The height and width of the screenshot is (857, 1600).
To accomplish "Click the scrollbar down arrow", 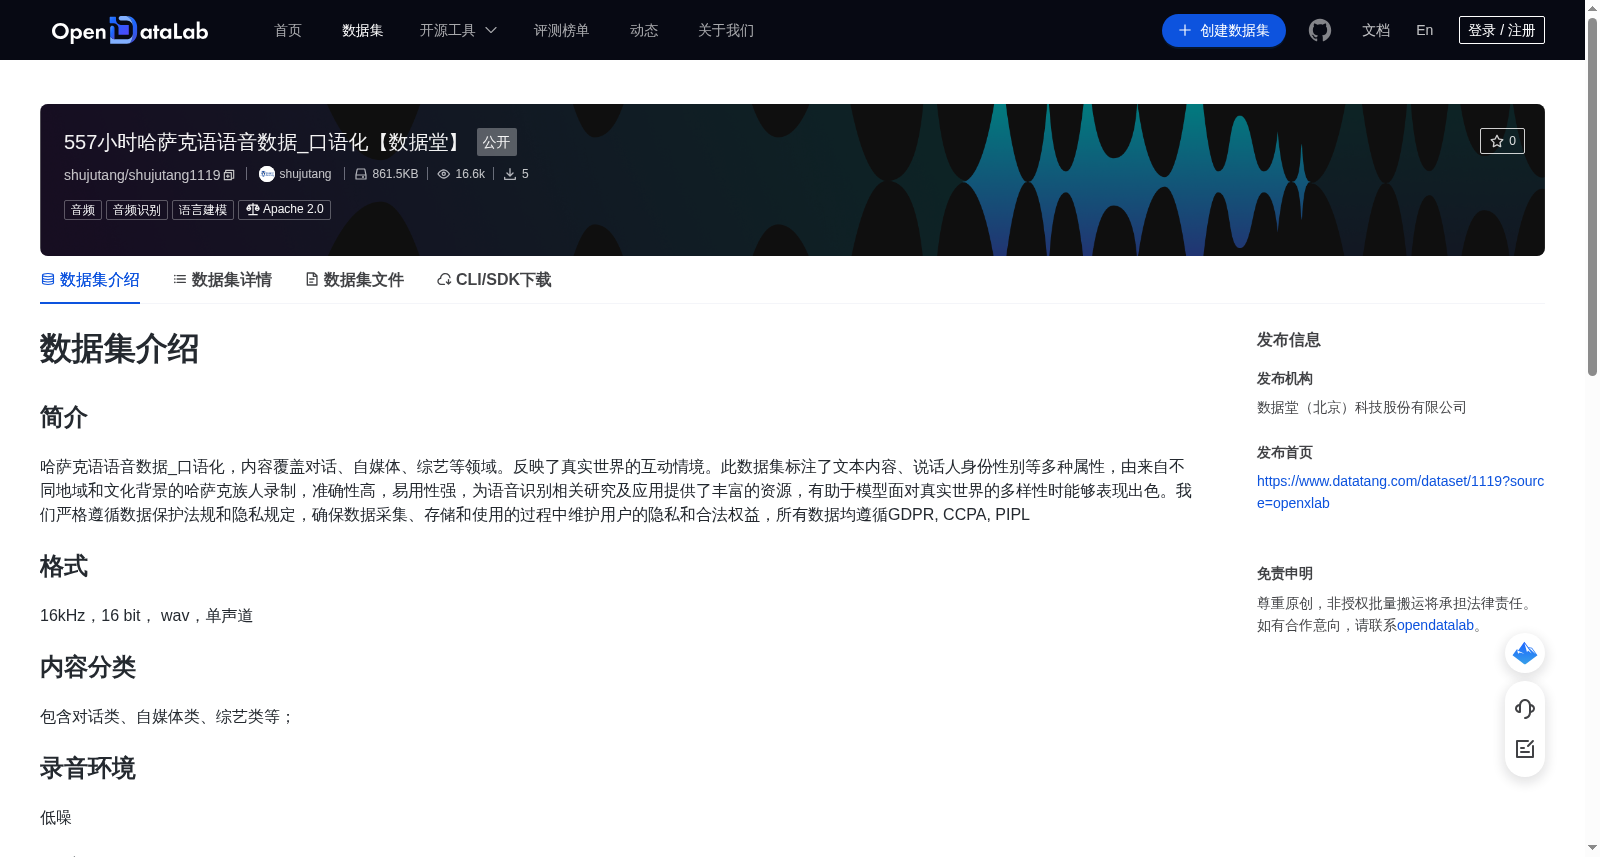I will 1592,848.
